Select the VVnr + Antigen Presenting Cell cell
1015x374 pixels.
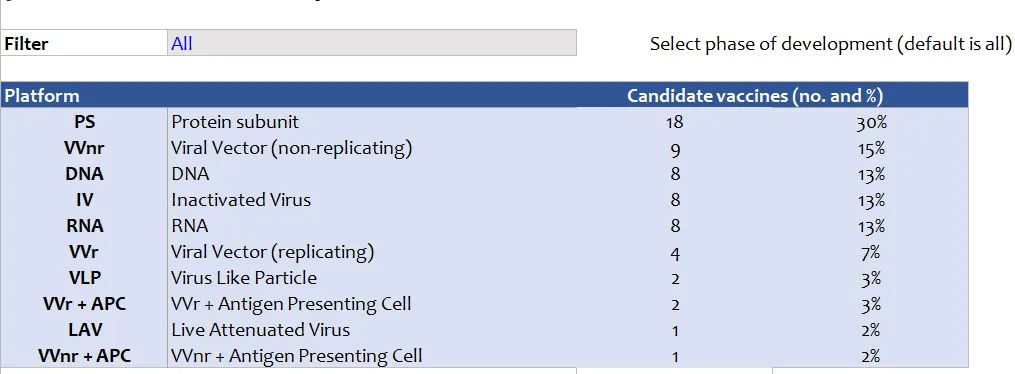click(372, 355)
